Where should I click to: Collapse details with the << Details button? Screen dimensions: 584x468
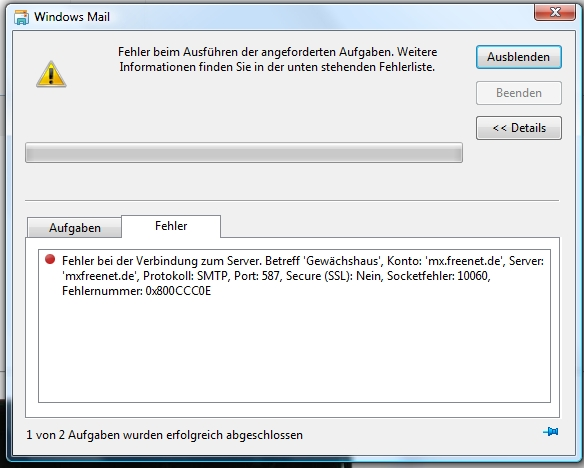click(518, 128)
